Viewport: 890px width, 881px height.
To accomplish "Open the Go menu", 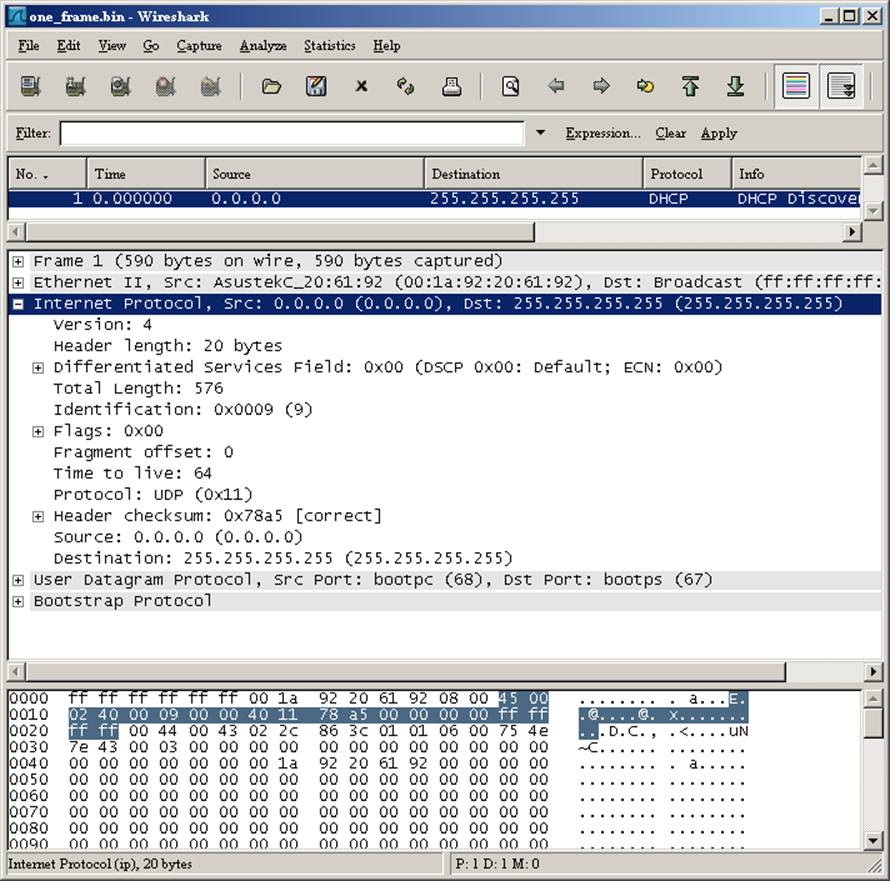I will pyautogui.click(x=150, y=45).
